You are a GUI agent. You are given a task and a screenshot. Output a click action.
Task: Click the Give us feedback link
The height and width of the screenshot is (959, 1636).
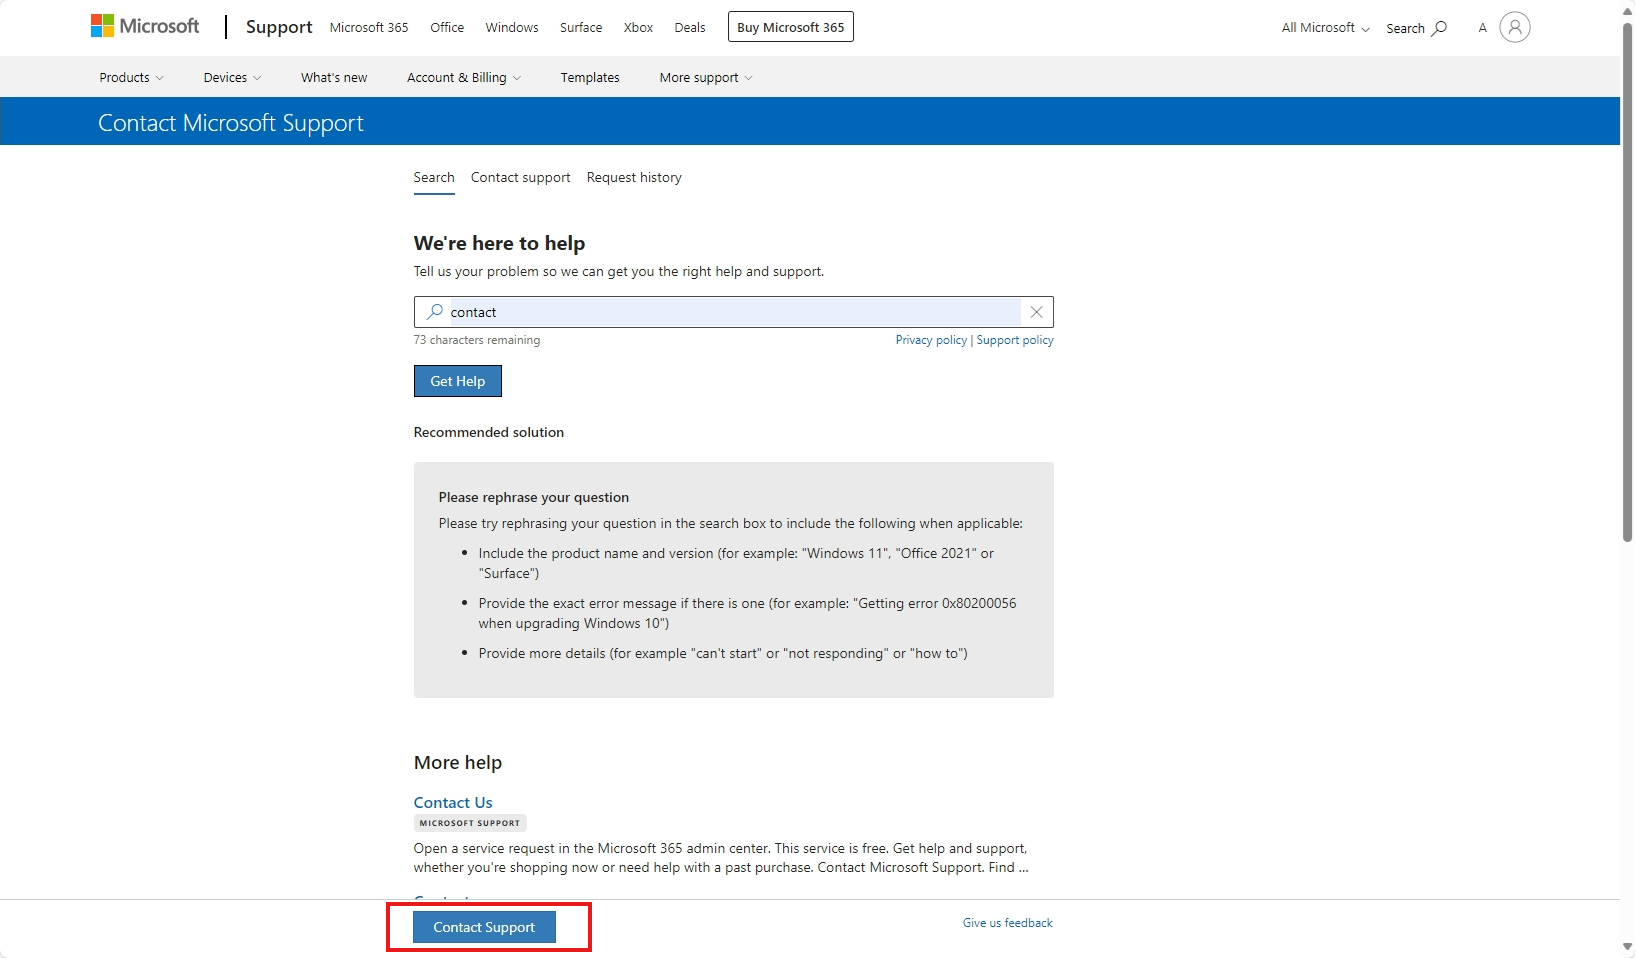click(1008, 923)
